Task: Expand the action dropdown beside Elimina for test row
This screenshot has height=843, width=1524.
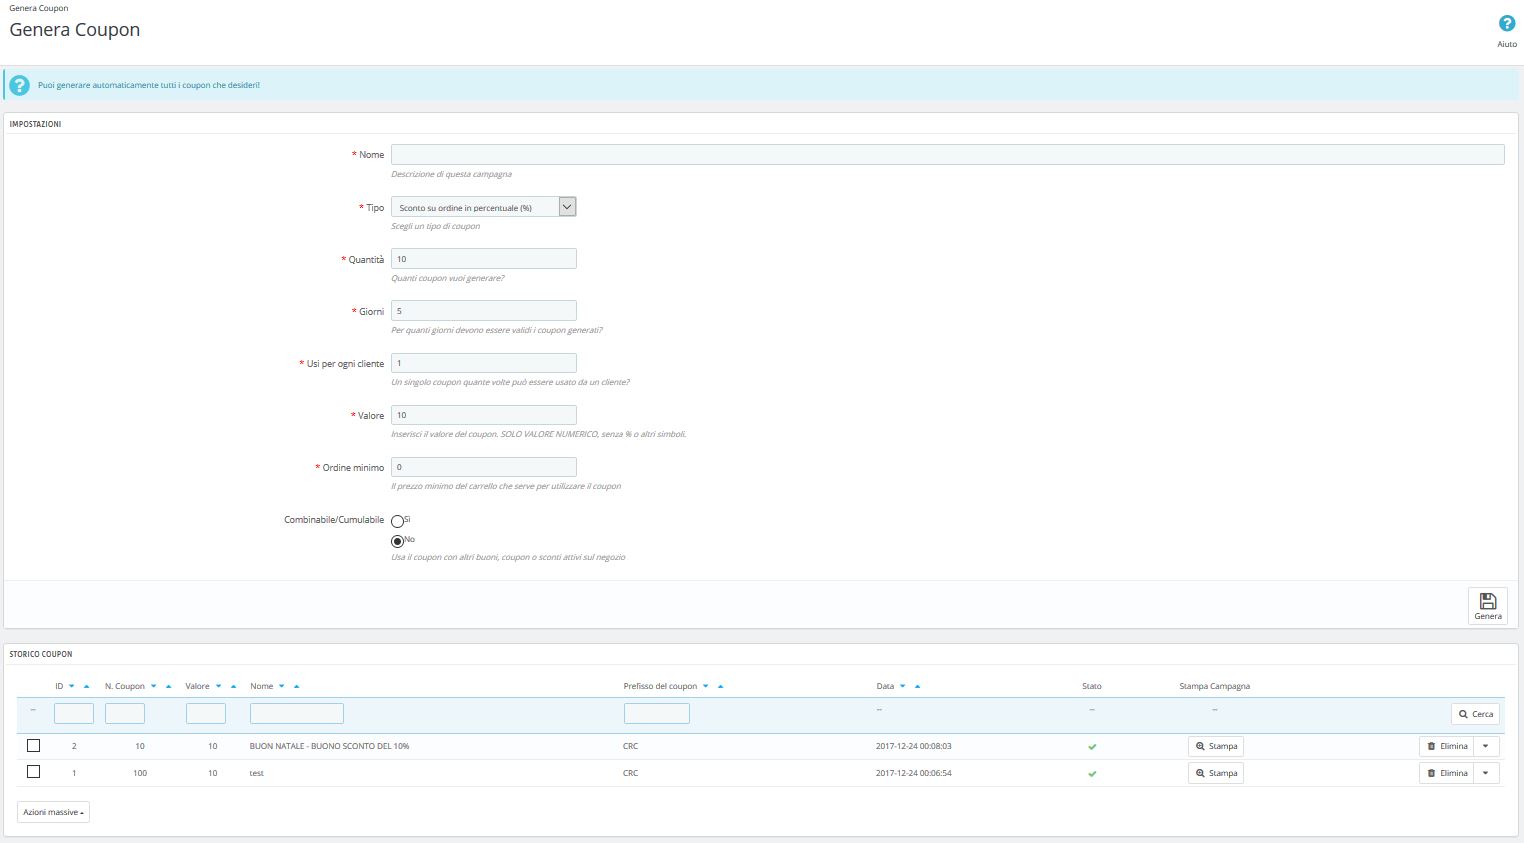Action: coord(1486,773)
